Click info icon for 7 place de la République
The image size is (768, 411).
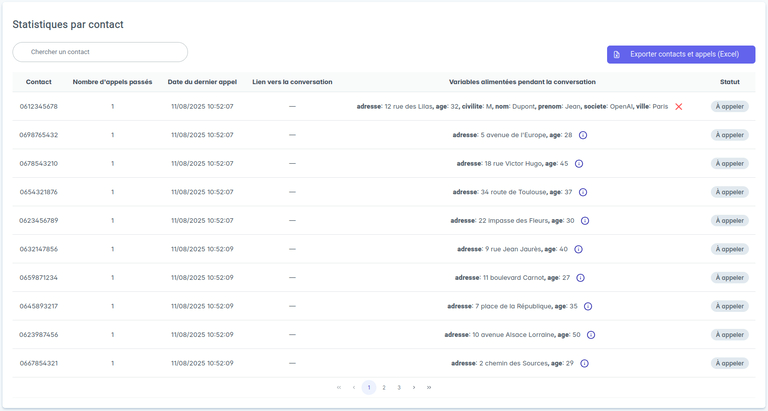point(587,306)
